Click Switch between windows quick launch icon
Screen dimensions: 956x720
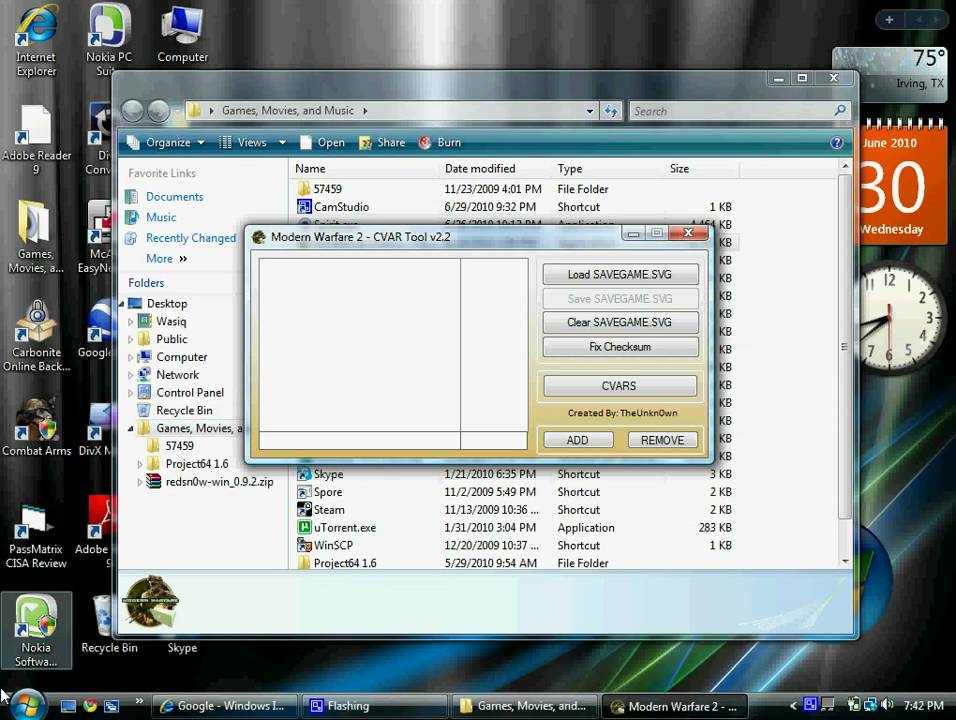(x=112, y=706)
